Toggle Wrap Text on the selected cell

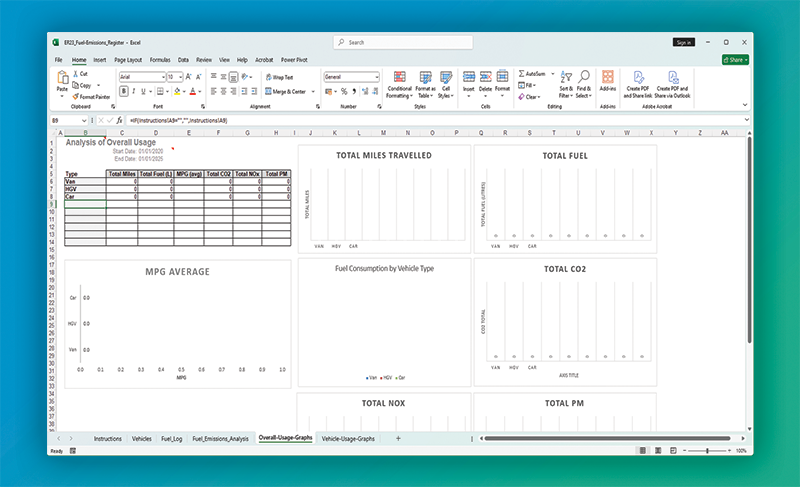[x=279, y=76]
